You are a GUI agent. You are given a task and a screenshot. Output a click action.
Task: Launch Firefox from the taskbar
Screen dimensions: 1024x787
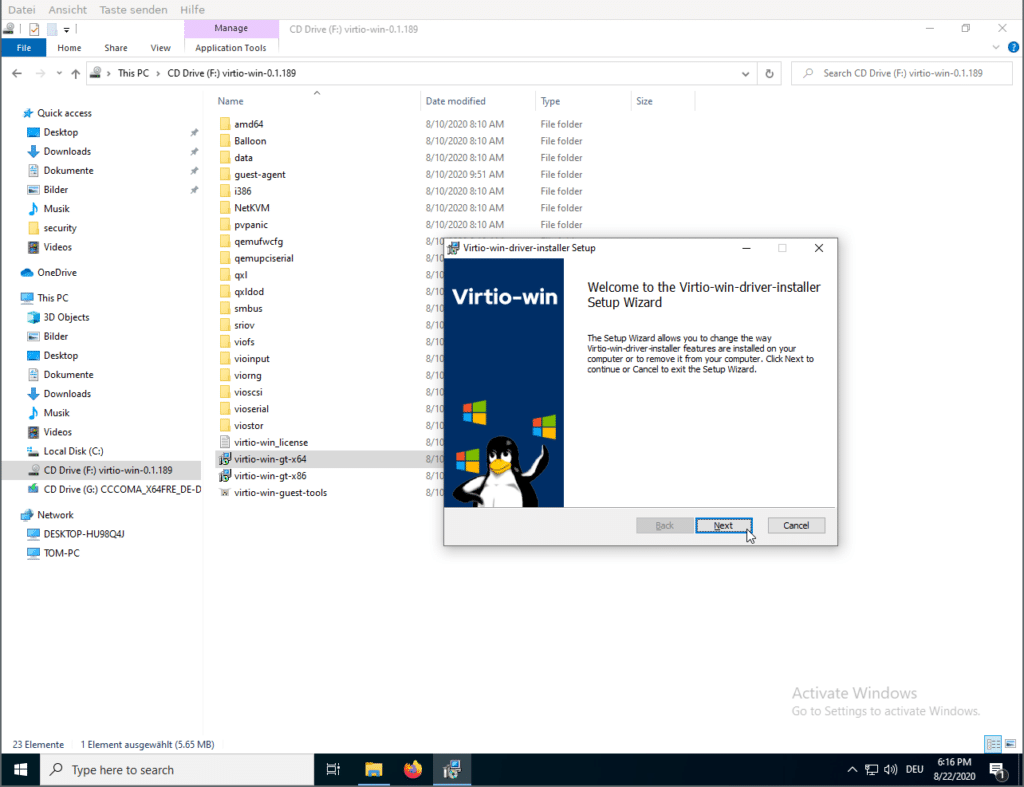[413, 770]
